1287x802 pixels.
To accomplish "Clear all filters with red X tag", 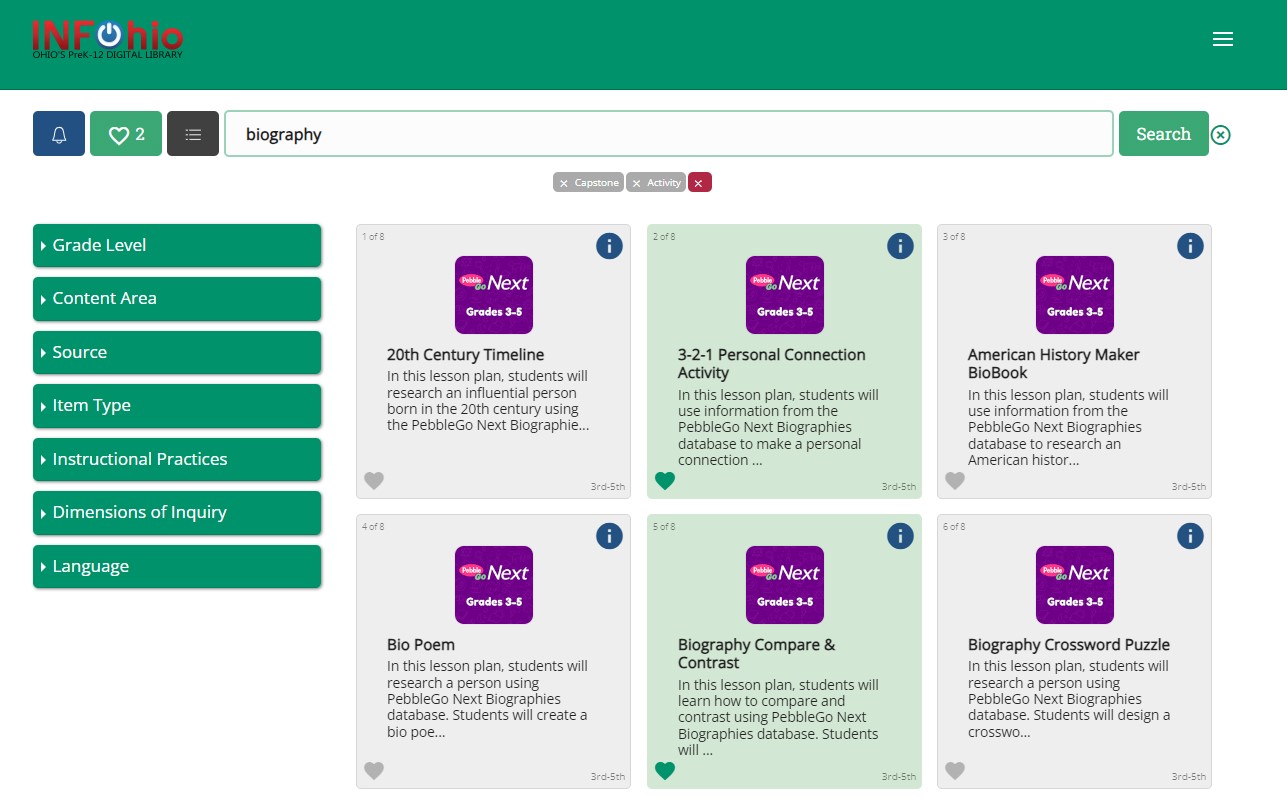I will click(699, 183).
